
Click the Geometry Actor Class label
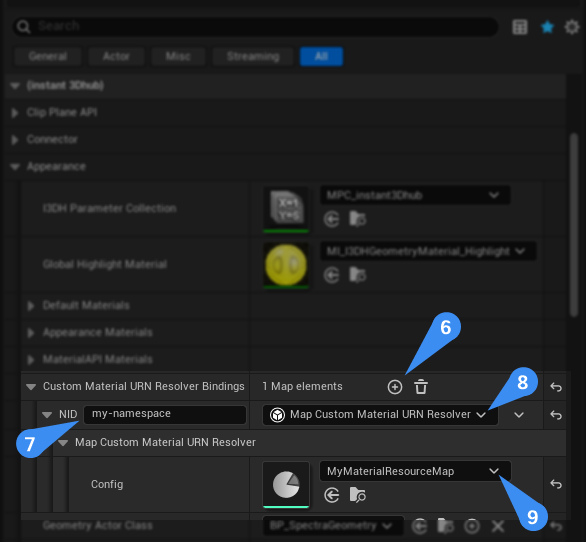[98, 526]
